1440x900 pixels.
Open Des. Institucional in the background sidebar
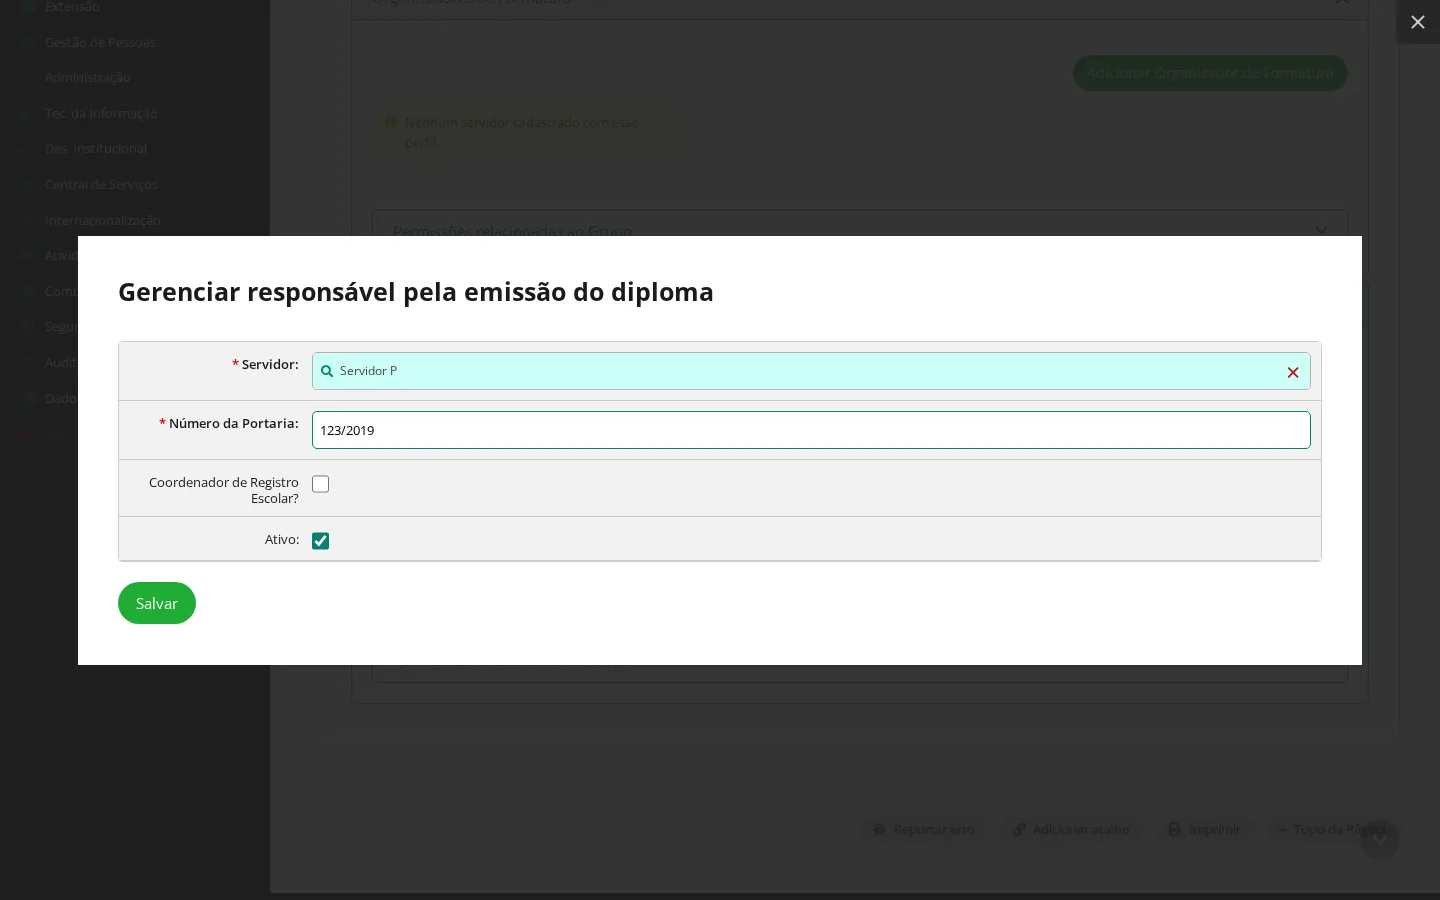[x=96, y=149]
